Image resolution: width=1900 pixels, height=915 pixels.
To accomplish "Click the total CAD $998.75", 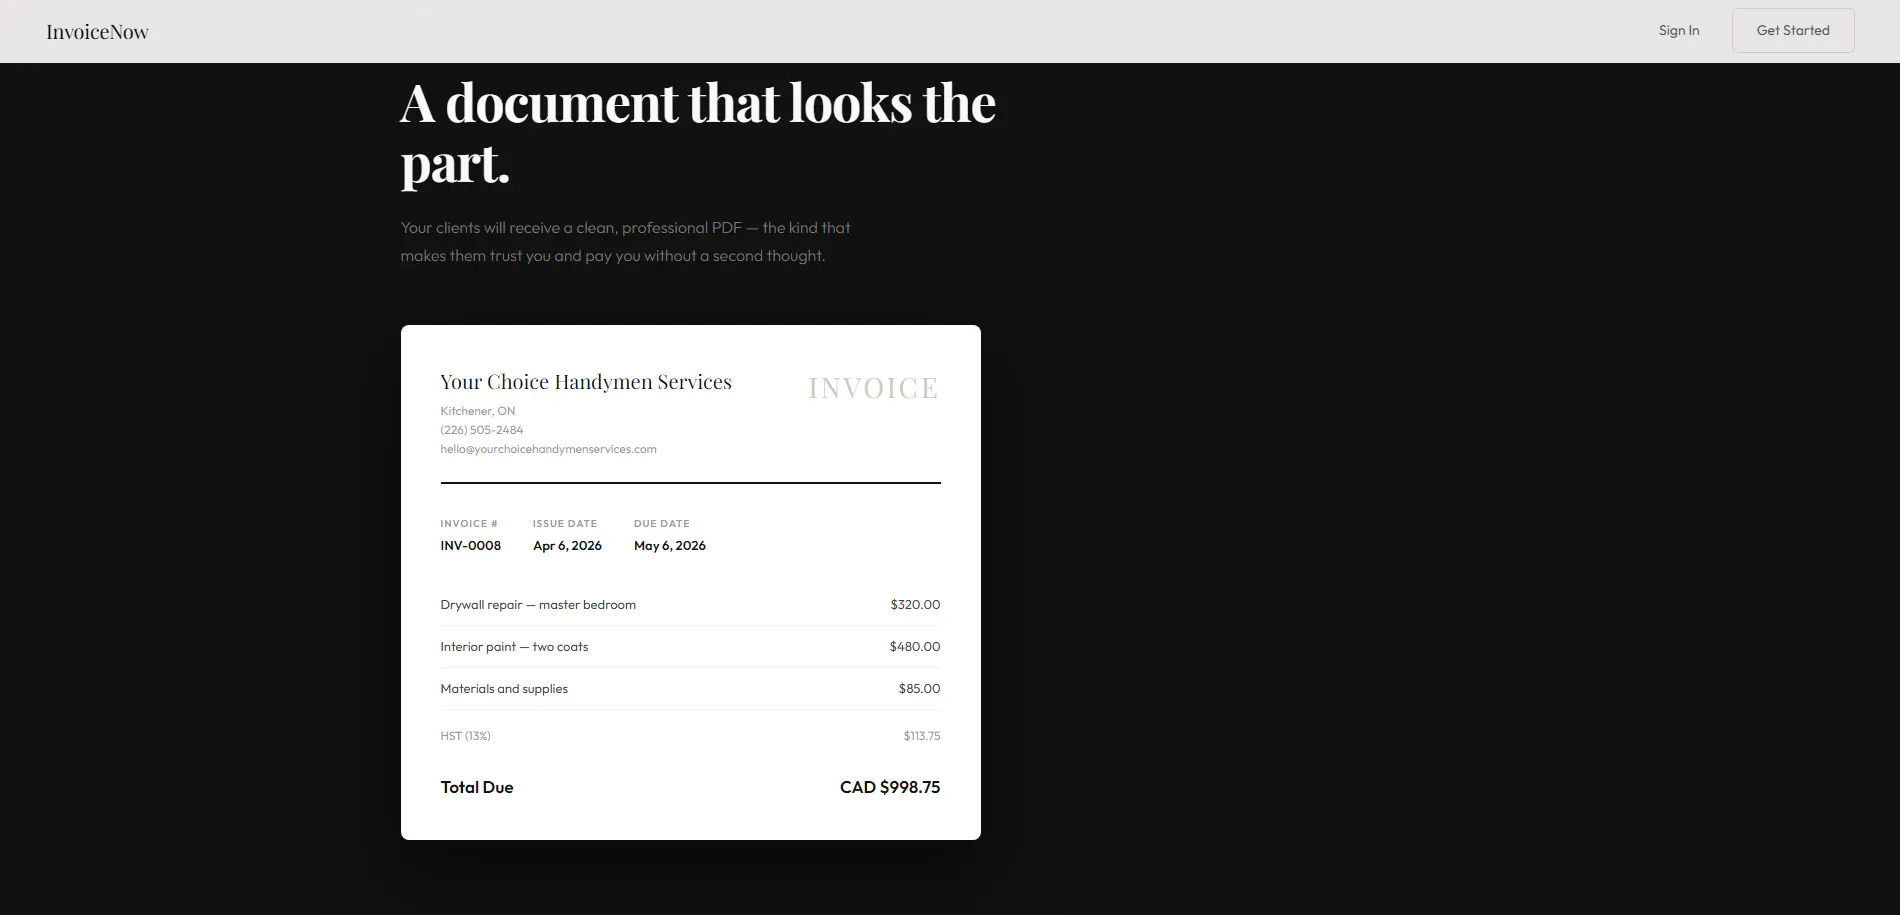I will point(890,788).
